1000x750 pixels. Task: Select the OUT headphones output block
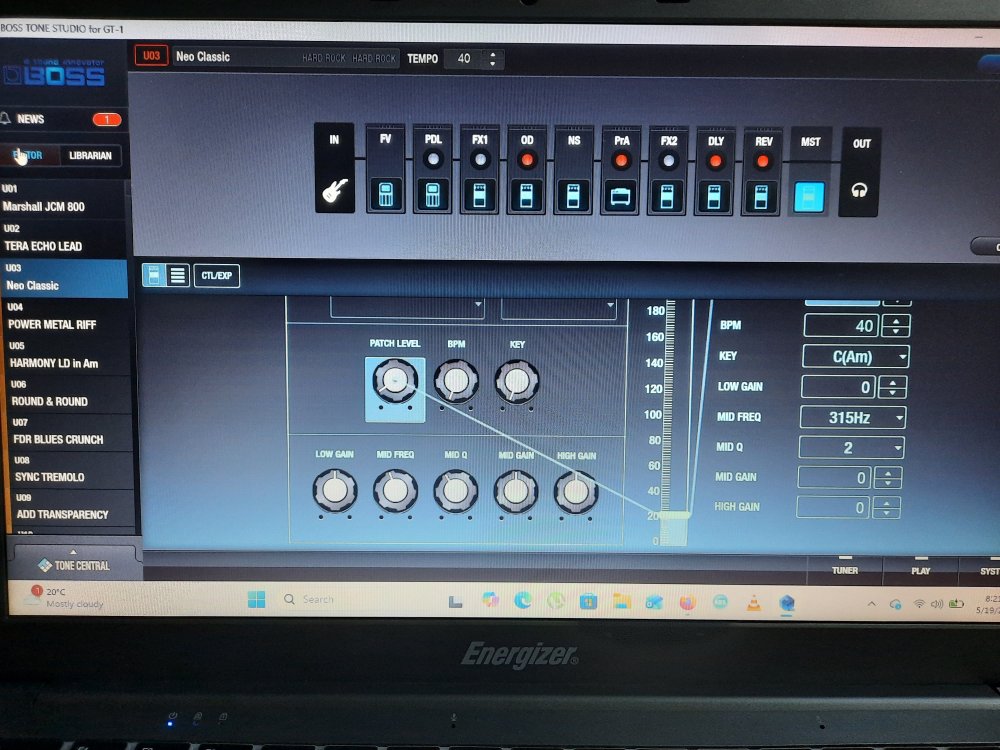tap(859, 172)
